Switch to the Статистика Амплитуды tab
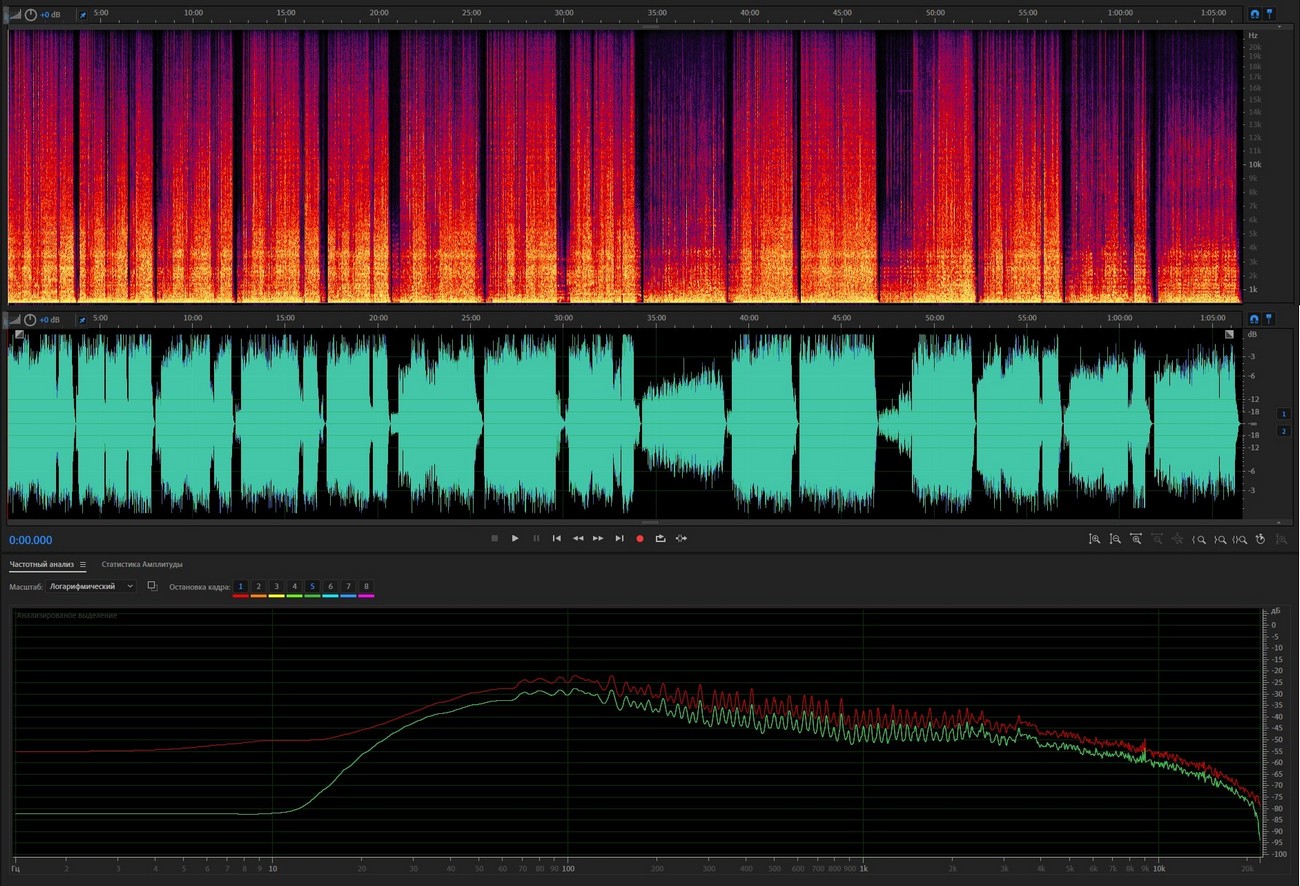 142,565
